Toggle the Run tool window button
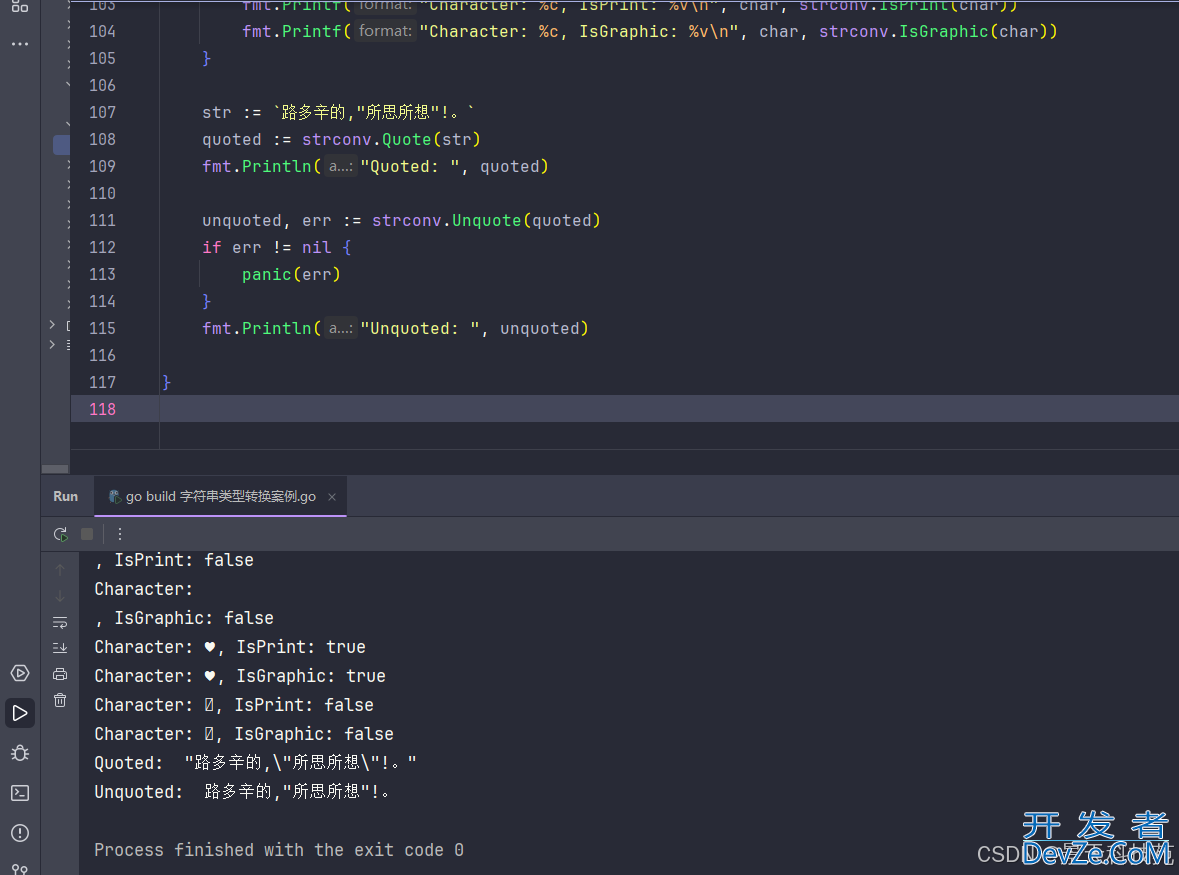Image resolution: width=1179 pixels, height=875 pixels. 20,713
